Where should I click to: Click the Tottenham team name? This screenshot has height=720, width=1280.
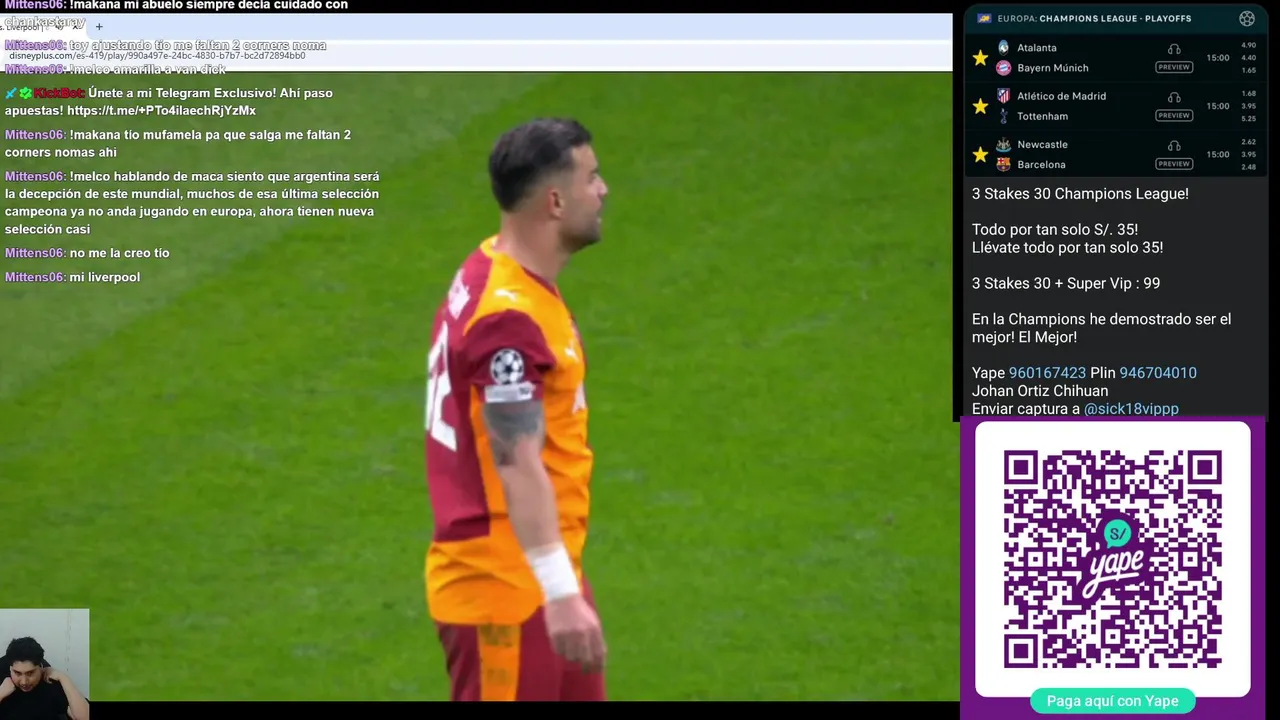point(1043,116)
